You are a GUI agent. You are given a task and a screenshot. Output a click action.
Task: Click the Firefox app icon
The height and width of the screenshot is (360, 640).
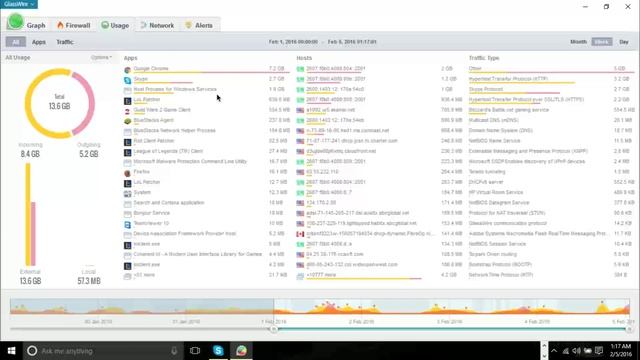[x=127, y=173]
